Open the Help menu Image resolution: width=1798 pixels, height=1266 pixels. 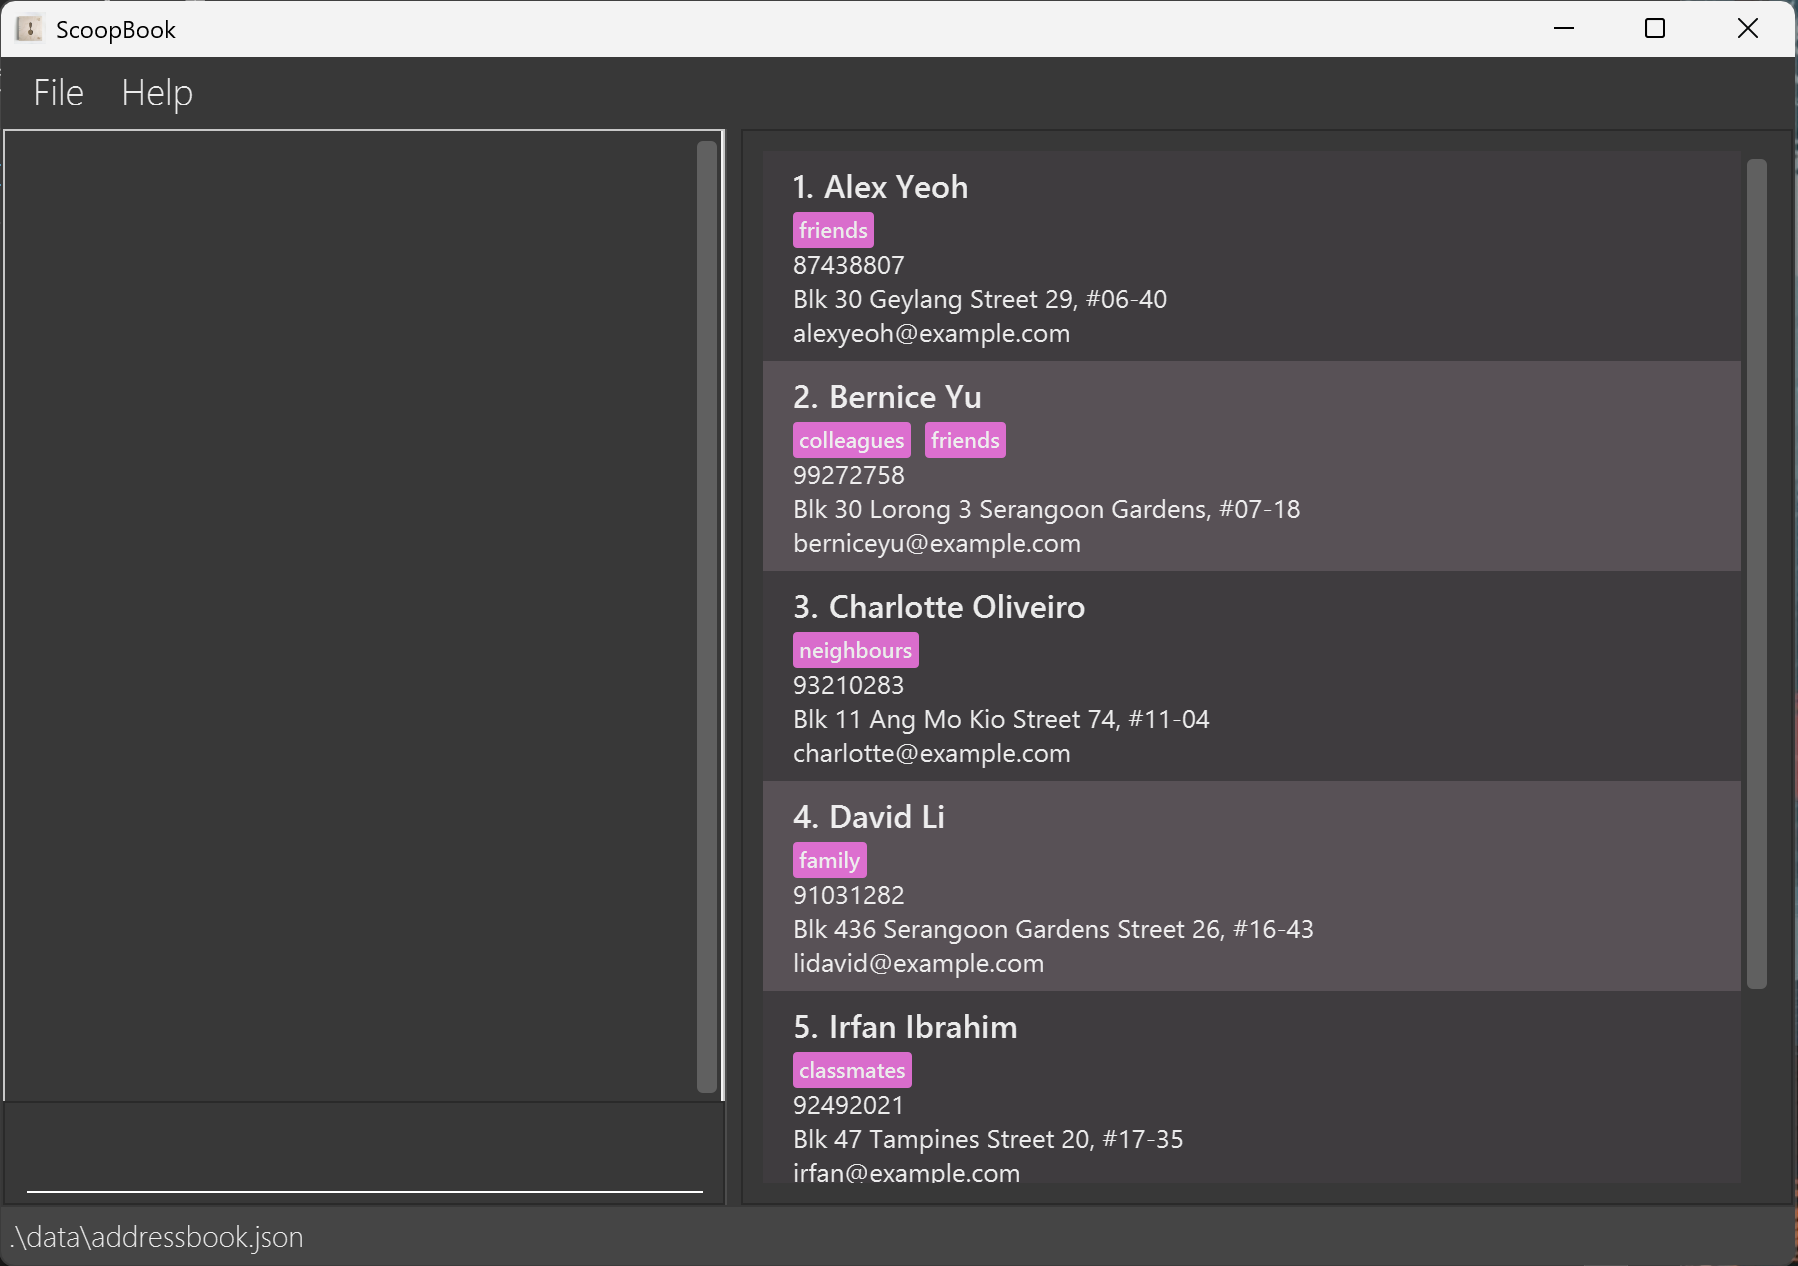[157, 93]
